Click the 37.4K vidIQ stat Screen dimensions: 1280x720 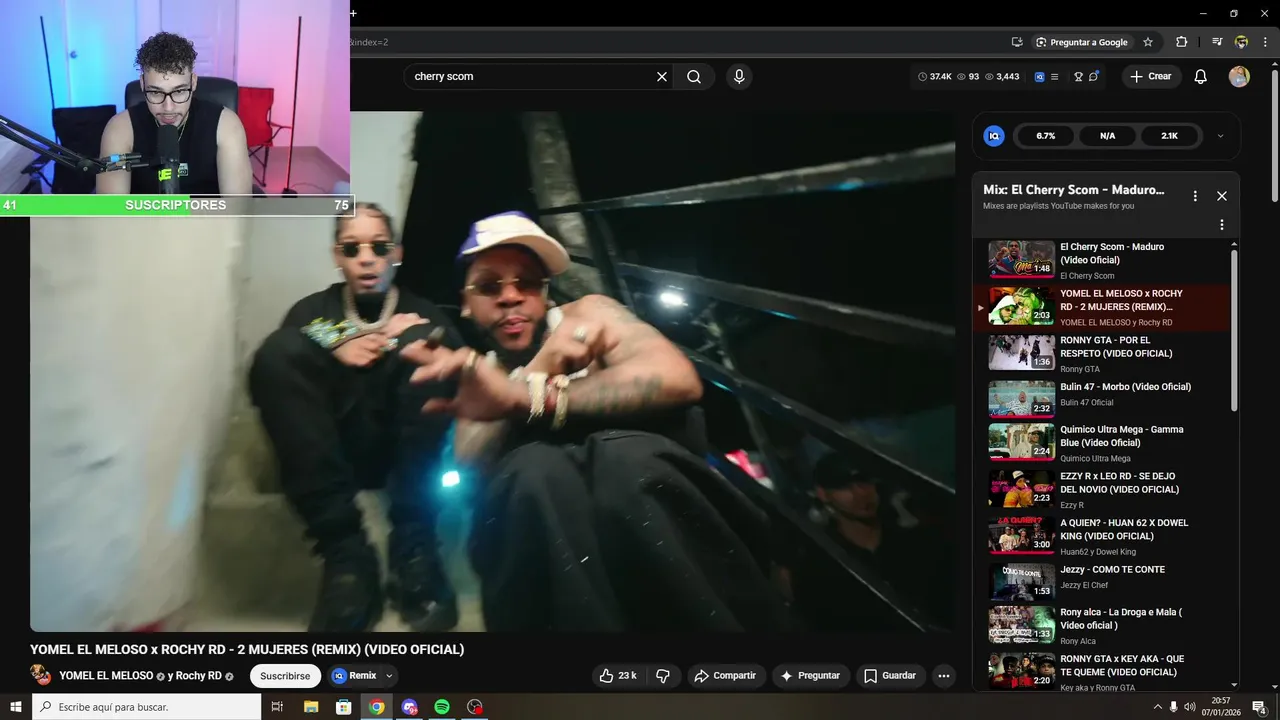(934, 77)
